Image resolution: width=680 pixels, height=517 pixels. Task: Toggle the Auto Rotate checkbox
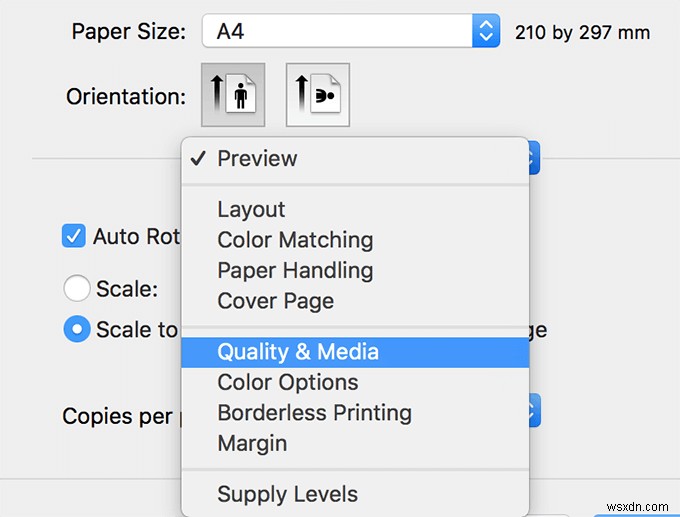click(74, 237)
